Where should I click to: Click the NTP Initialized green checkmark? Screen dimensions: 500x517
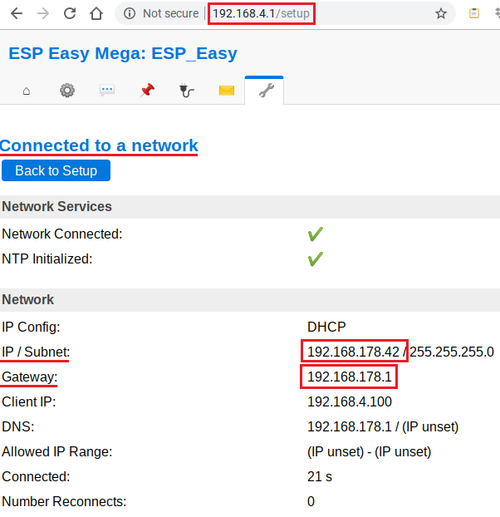(315, 259)
